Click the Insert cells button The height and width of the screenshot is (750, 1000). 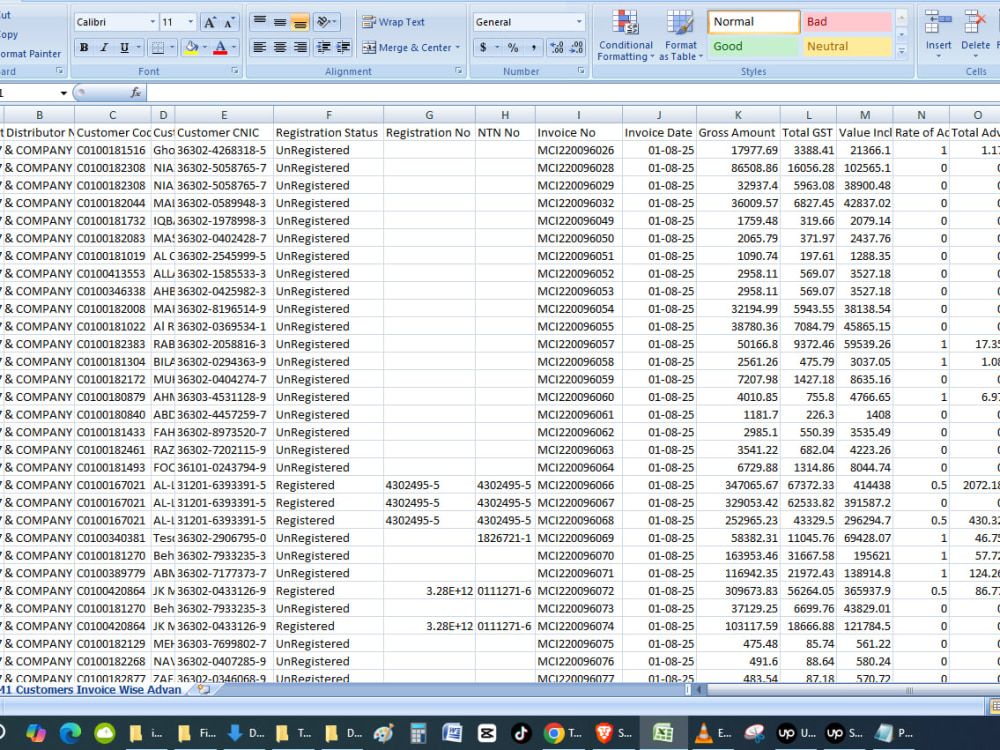[x=938, y=34]
